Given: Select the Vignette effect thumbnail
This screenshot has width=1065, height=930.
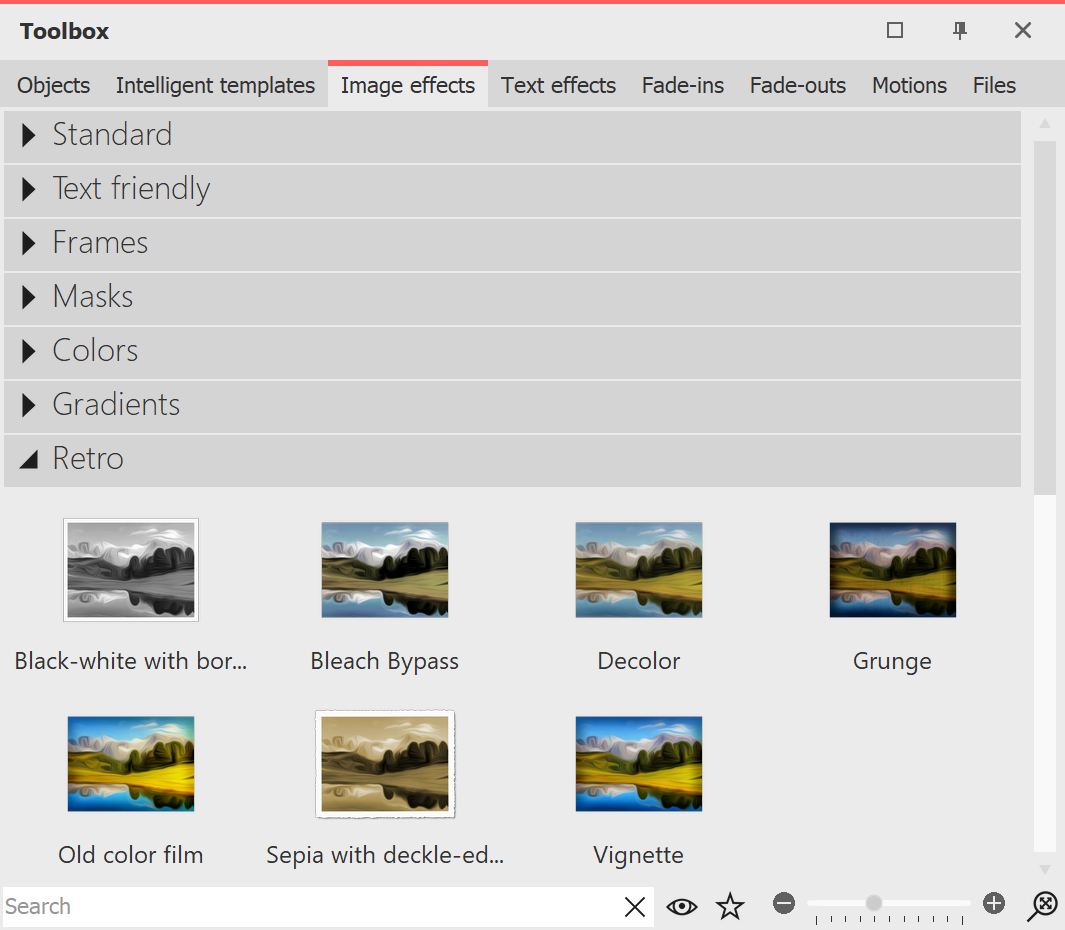Looking at the screenshot, I should click(x=638, y=763).
